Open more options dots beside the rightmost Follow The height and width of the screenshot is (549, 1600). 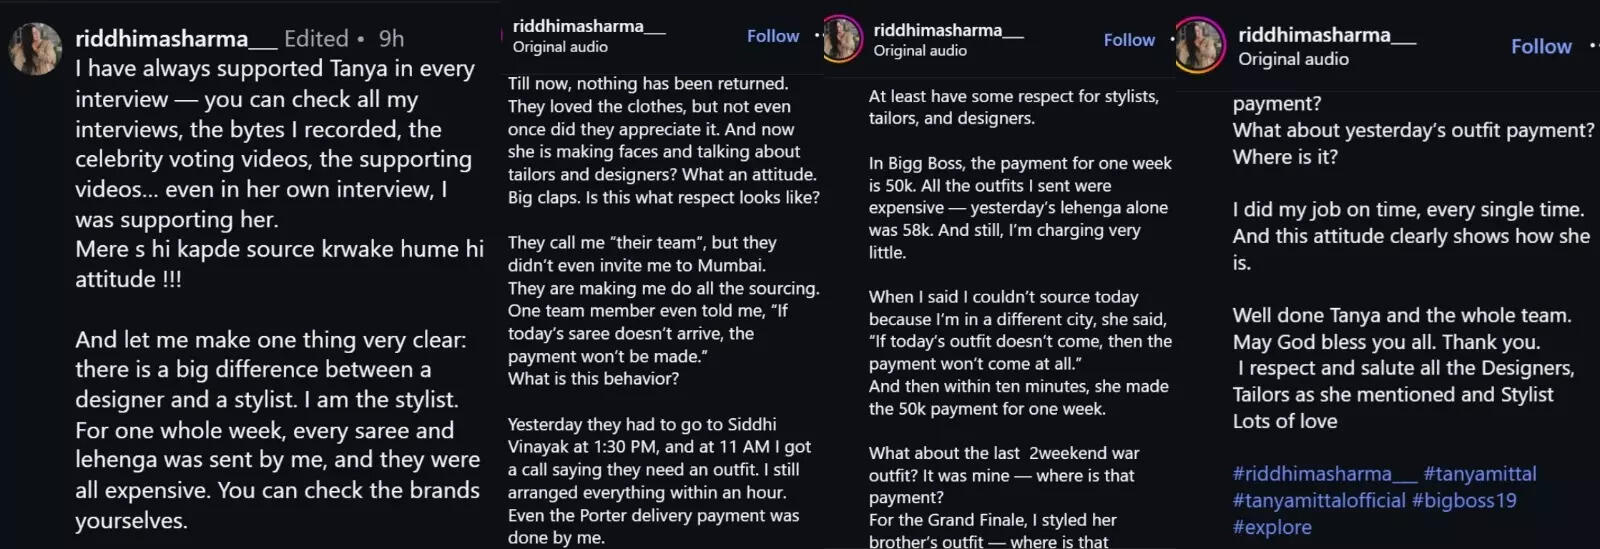(x=1593, y=46)
